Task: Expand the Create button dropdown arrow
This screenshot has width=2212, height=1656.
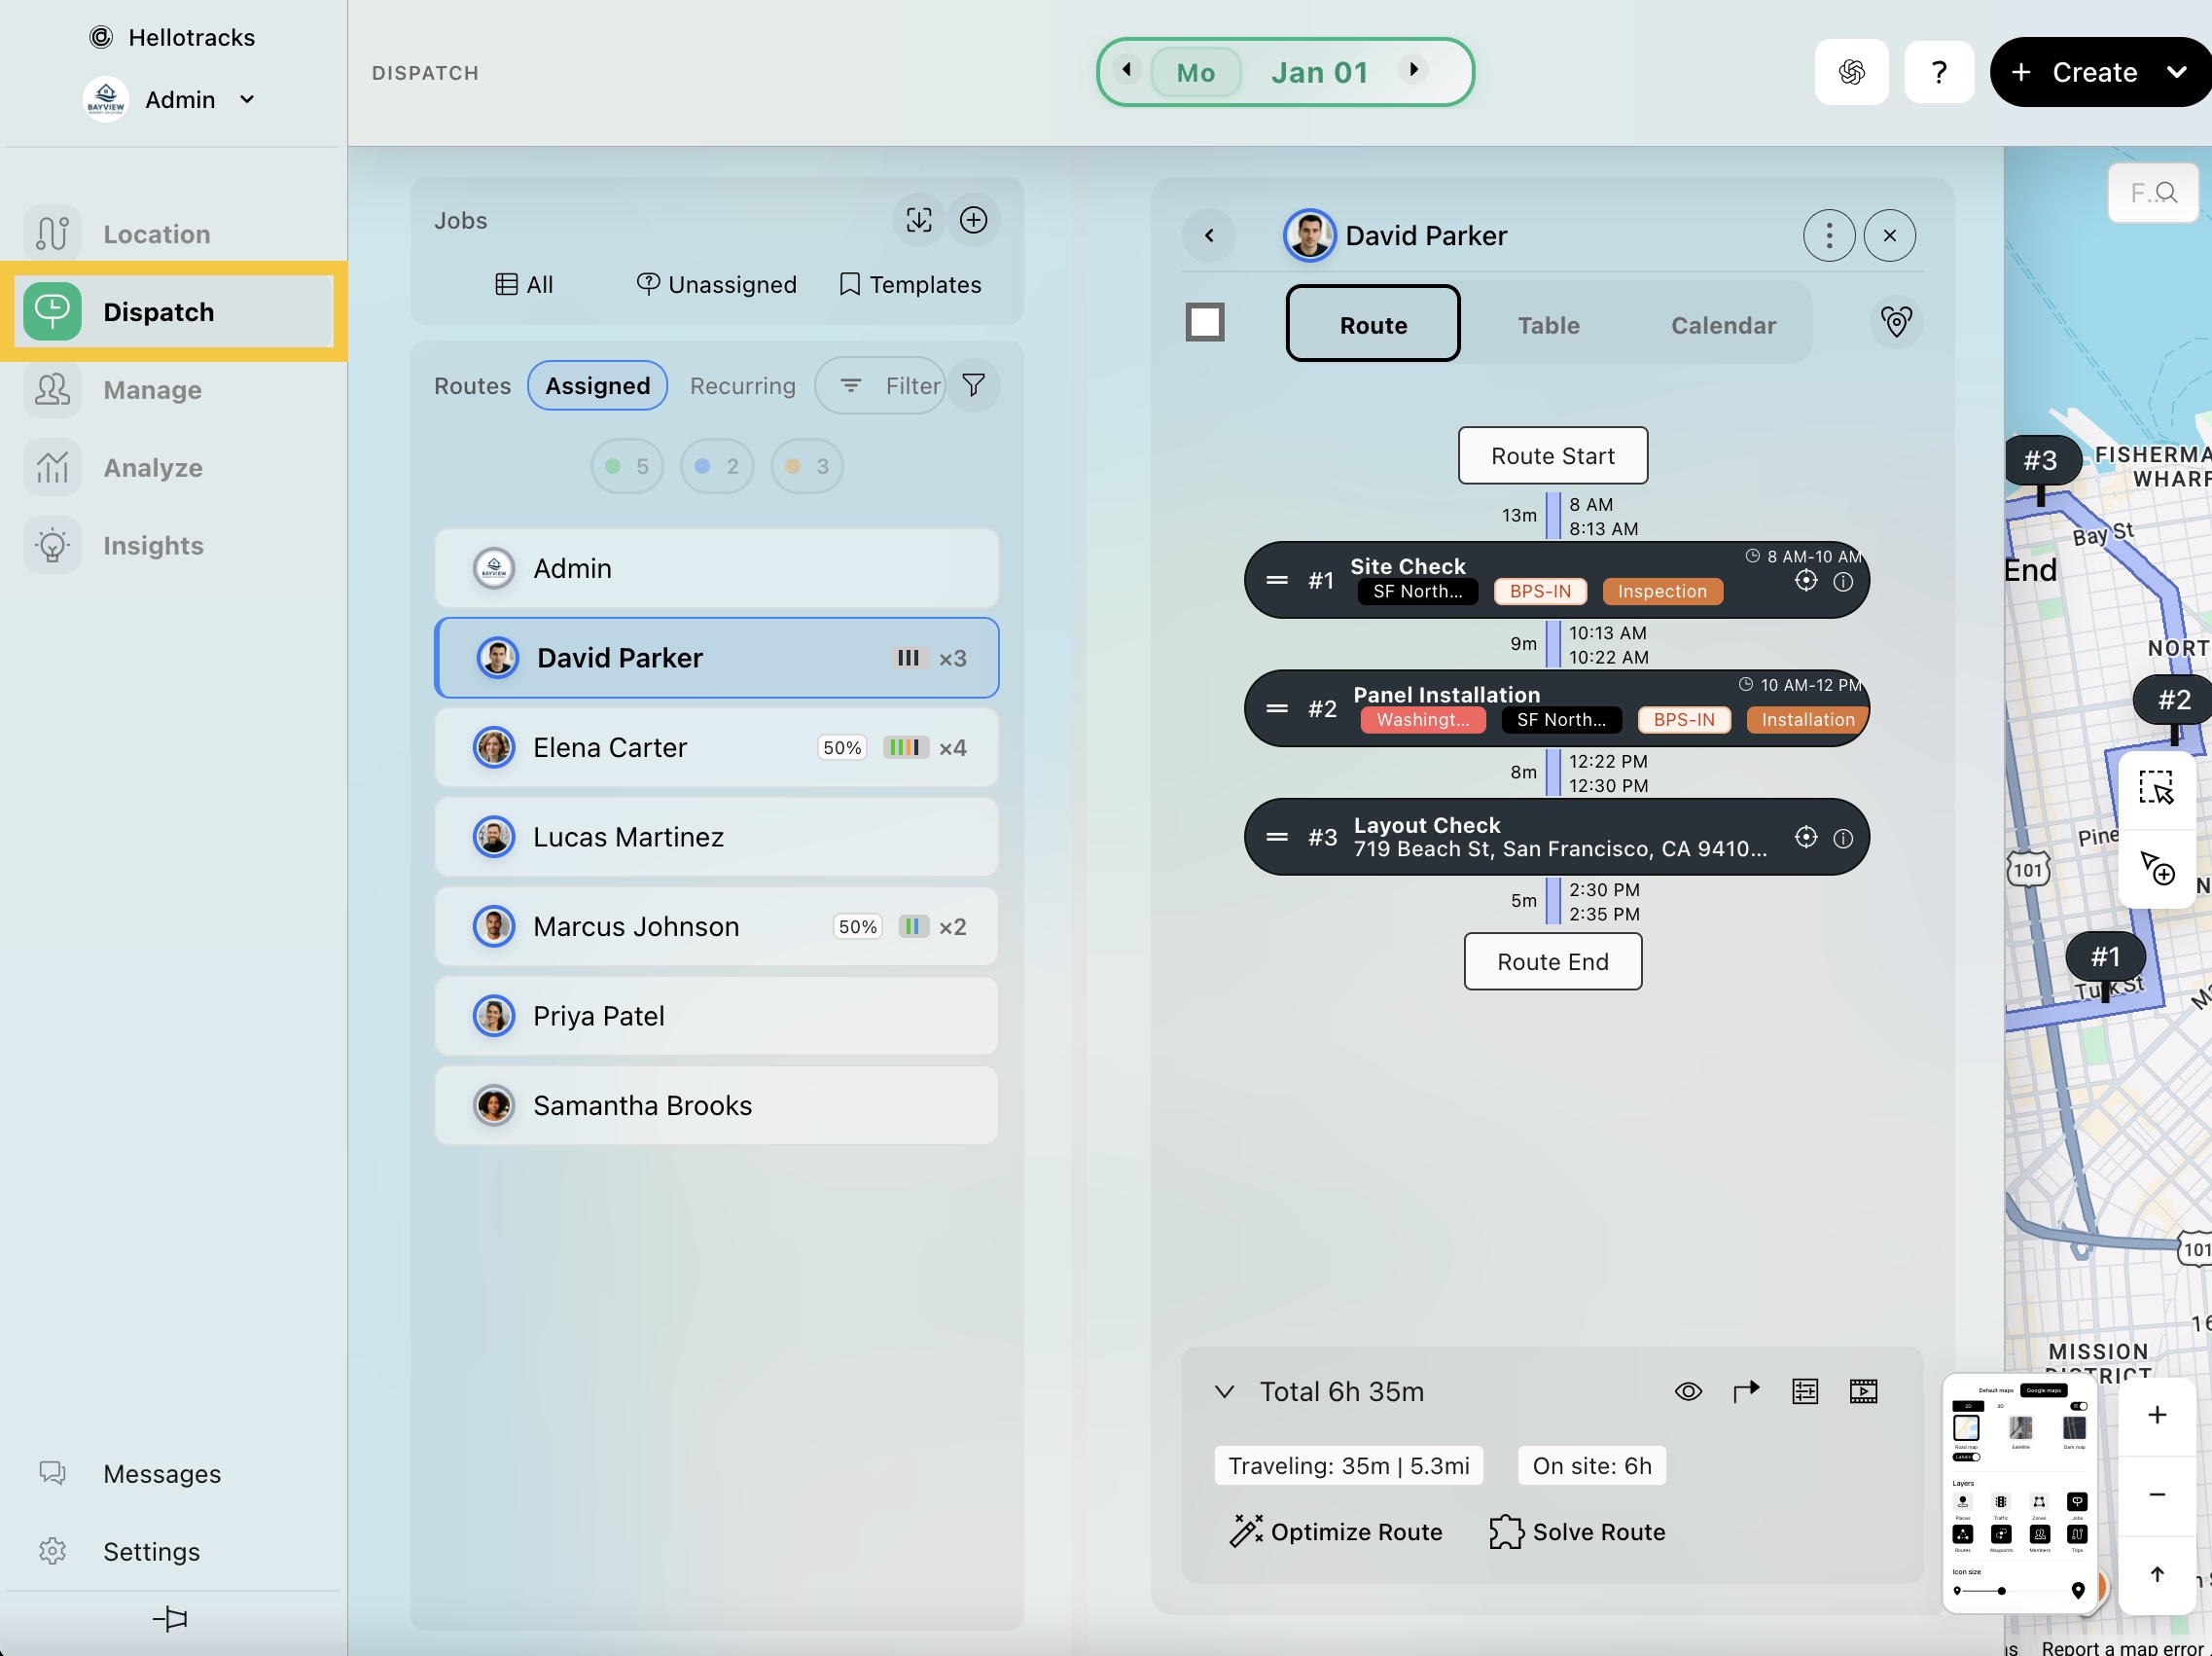Action: pos(2176,72)
